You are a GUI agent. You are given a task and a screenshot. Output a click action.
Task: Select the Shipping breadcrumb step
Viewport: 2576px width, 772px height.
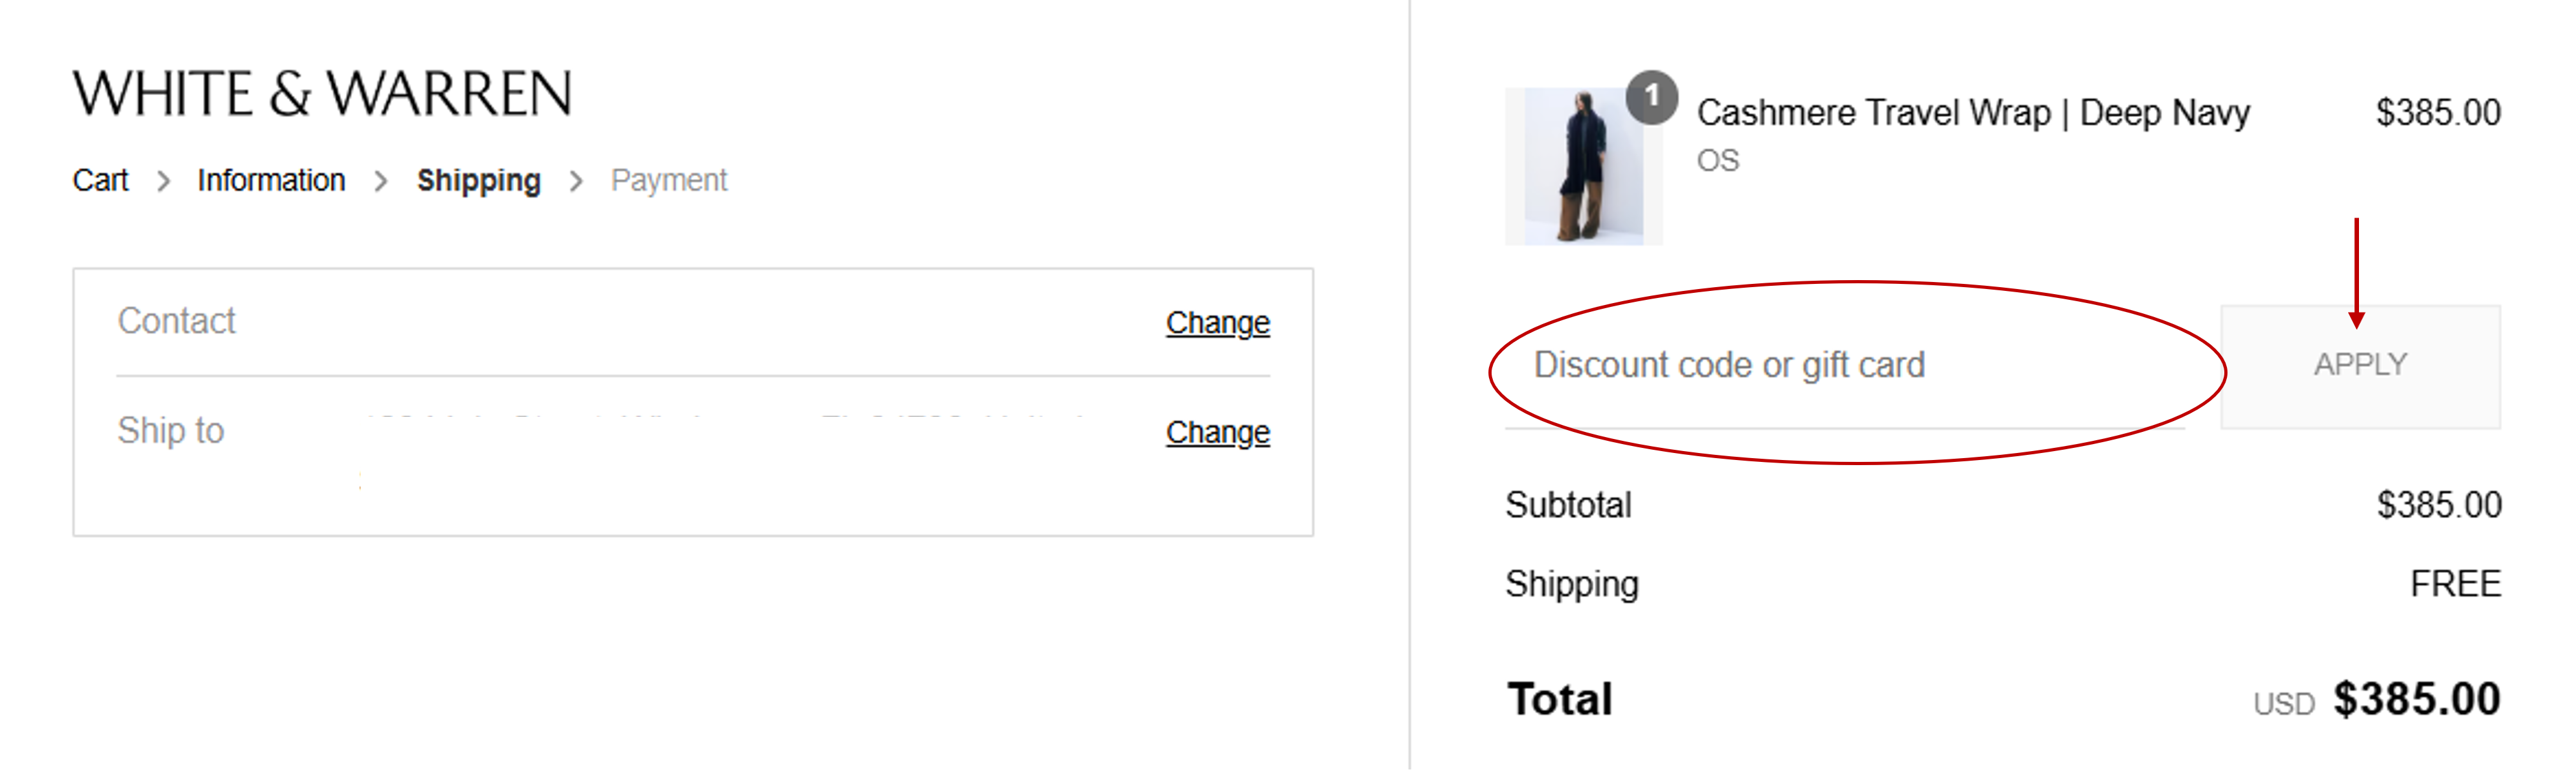tap(478, 181)
